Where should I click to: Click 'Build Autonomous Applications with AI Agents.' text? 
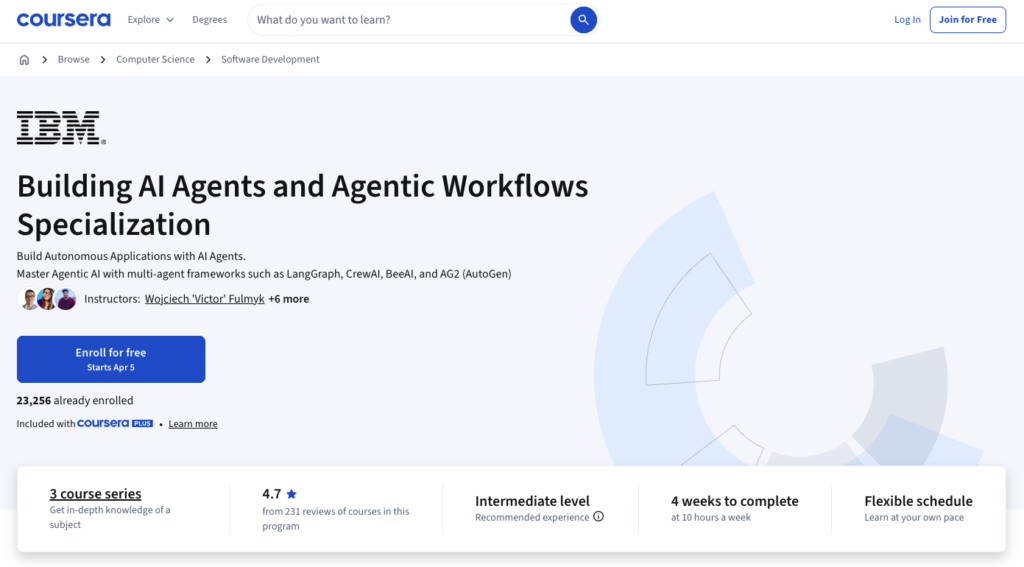(x=131, y=256)
